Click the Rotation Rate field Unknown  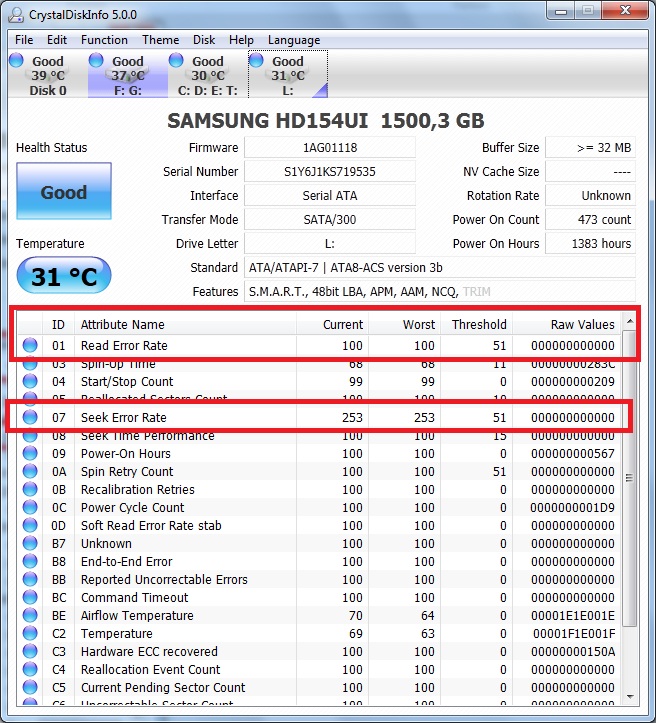point(591,196)
